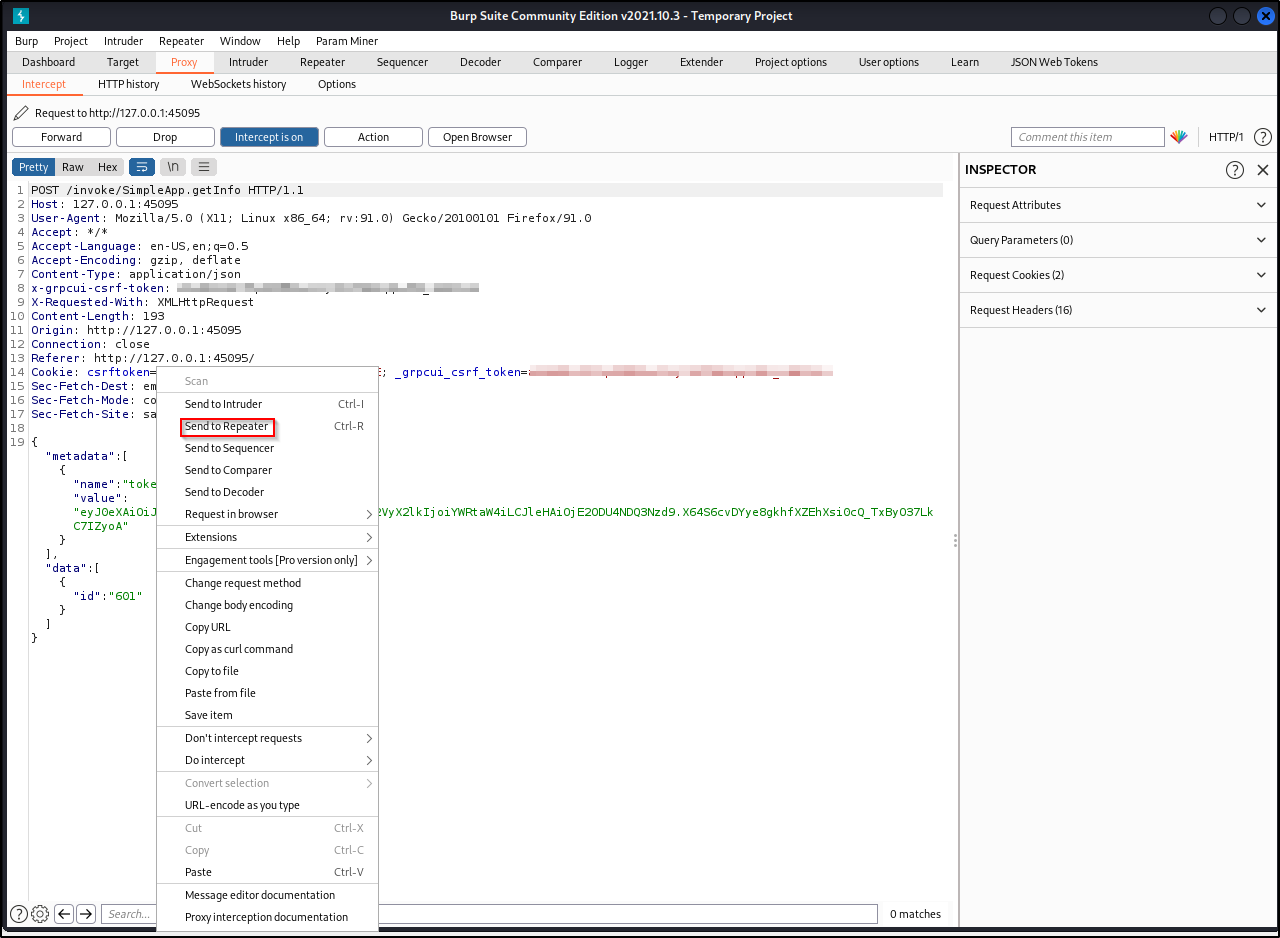
Task: Click the pencil edit-request icon
Action: (21, 113)
